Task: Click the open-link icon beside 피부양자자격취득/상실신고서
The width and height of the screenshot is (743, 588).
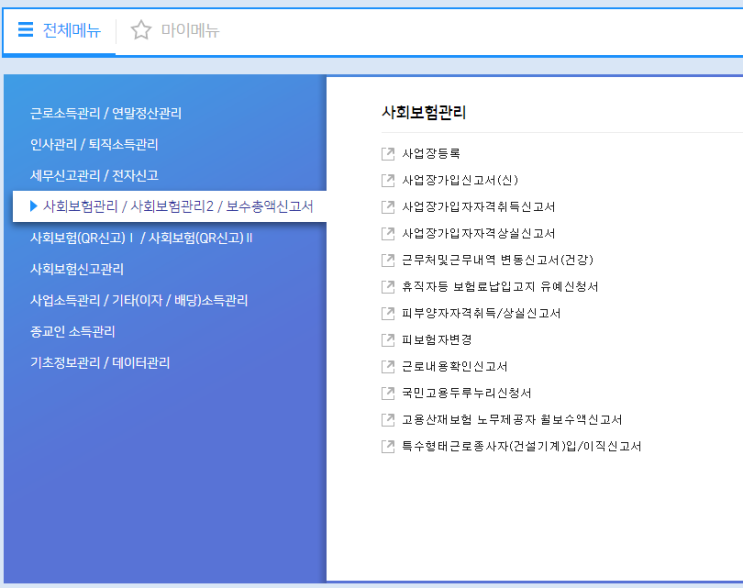Action: coord(388,313)
